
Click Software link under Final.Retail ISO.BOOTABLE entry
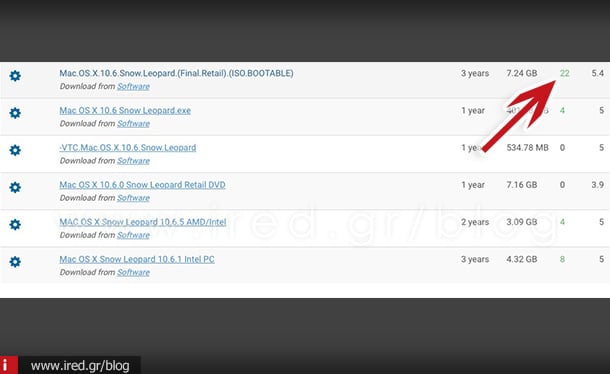tap(133, 86)
